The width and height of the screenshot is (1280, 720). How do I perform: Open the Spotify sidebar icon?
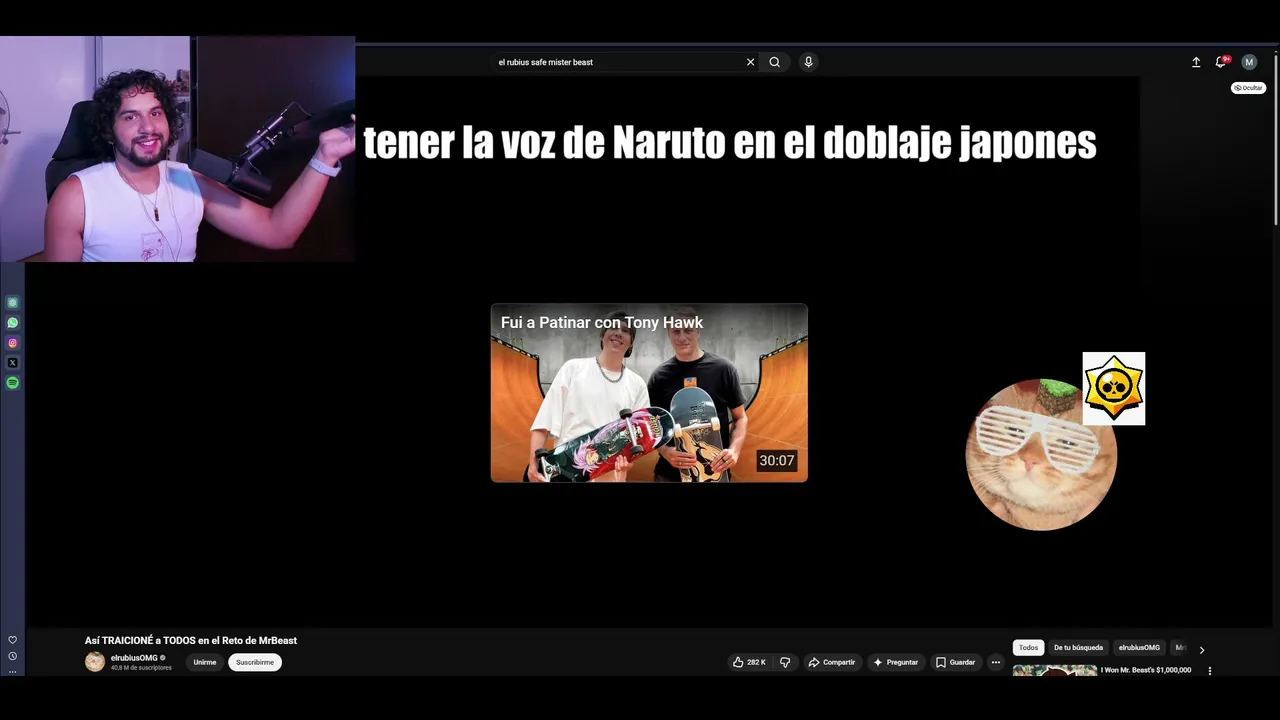tap(13, 383)
